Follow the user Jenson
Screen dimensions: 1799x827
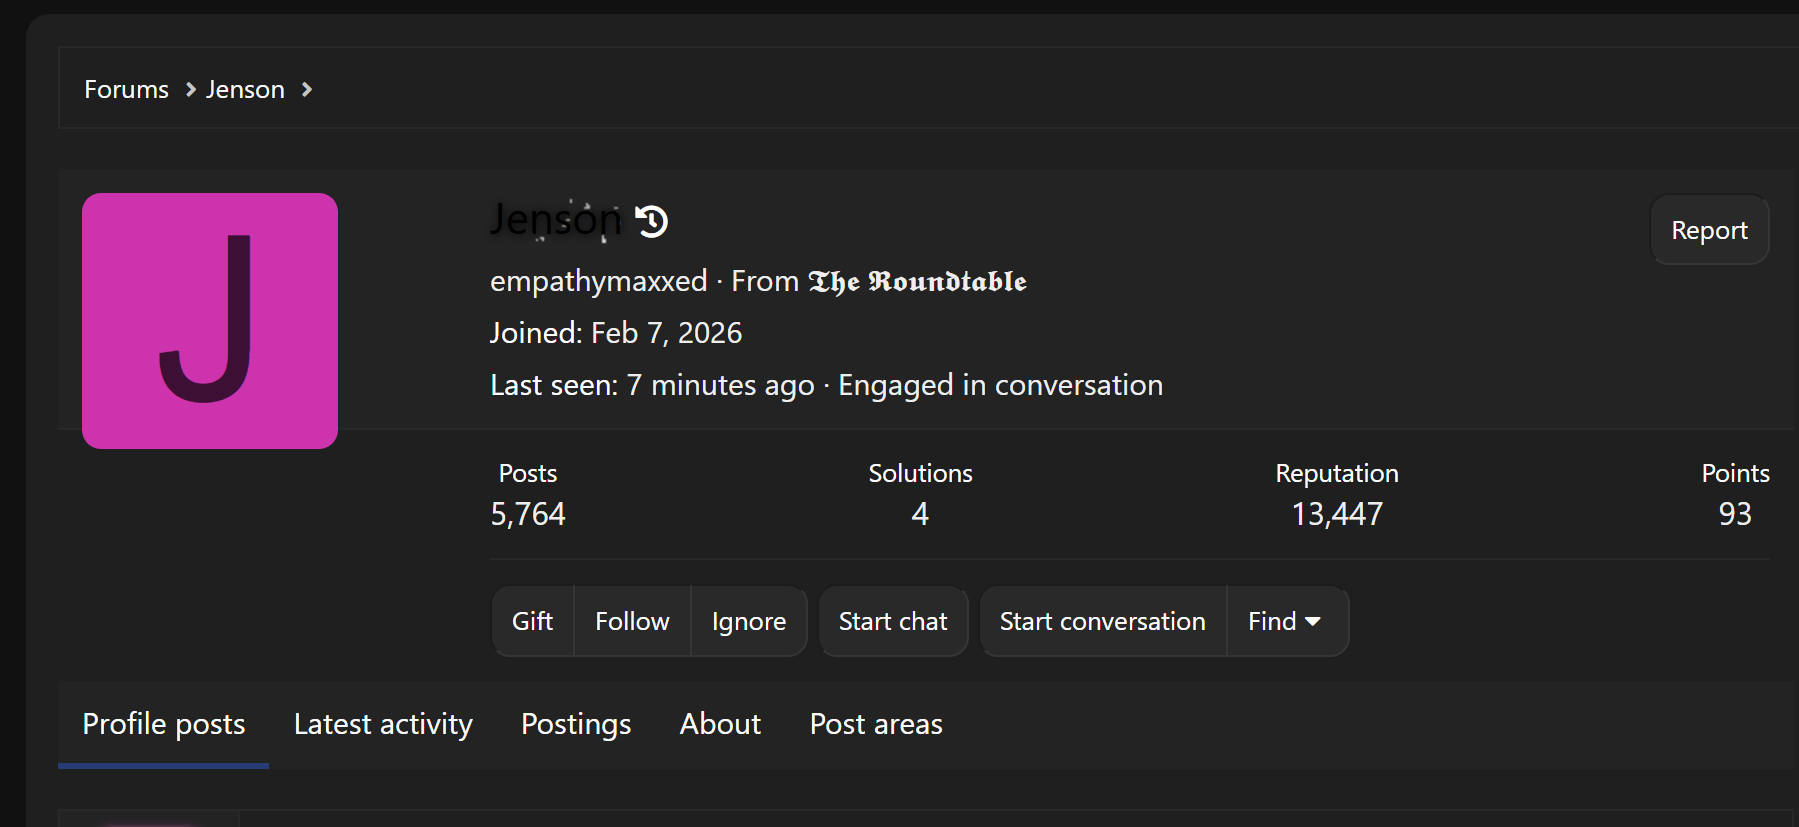click(x=632, y=621)
